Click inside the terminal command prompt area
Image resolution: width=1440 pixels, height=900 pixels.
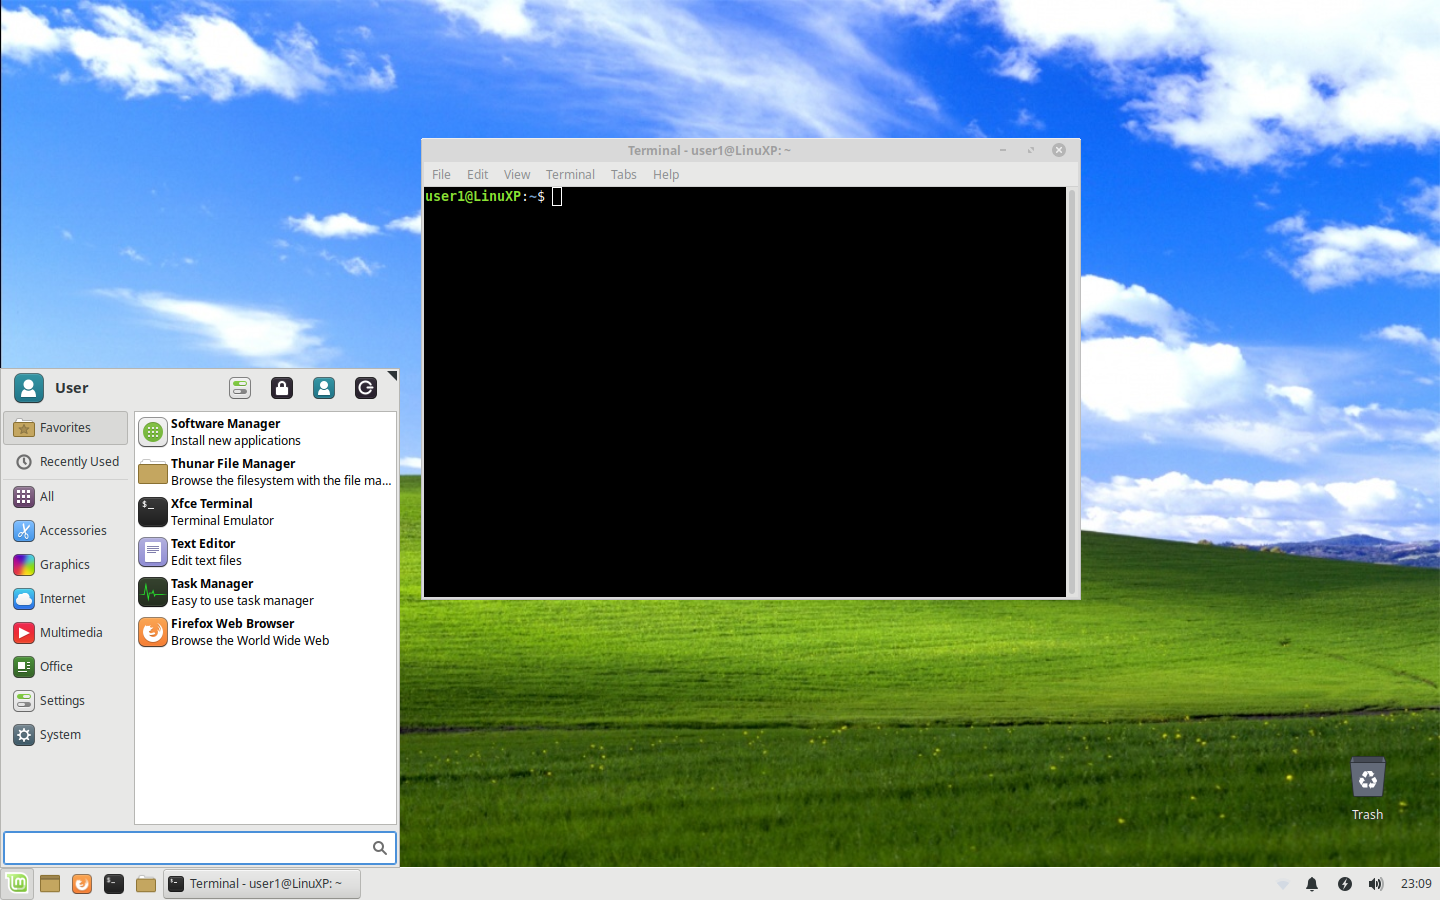tap(745, 392)
